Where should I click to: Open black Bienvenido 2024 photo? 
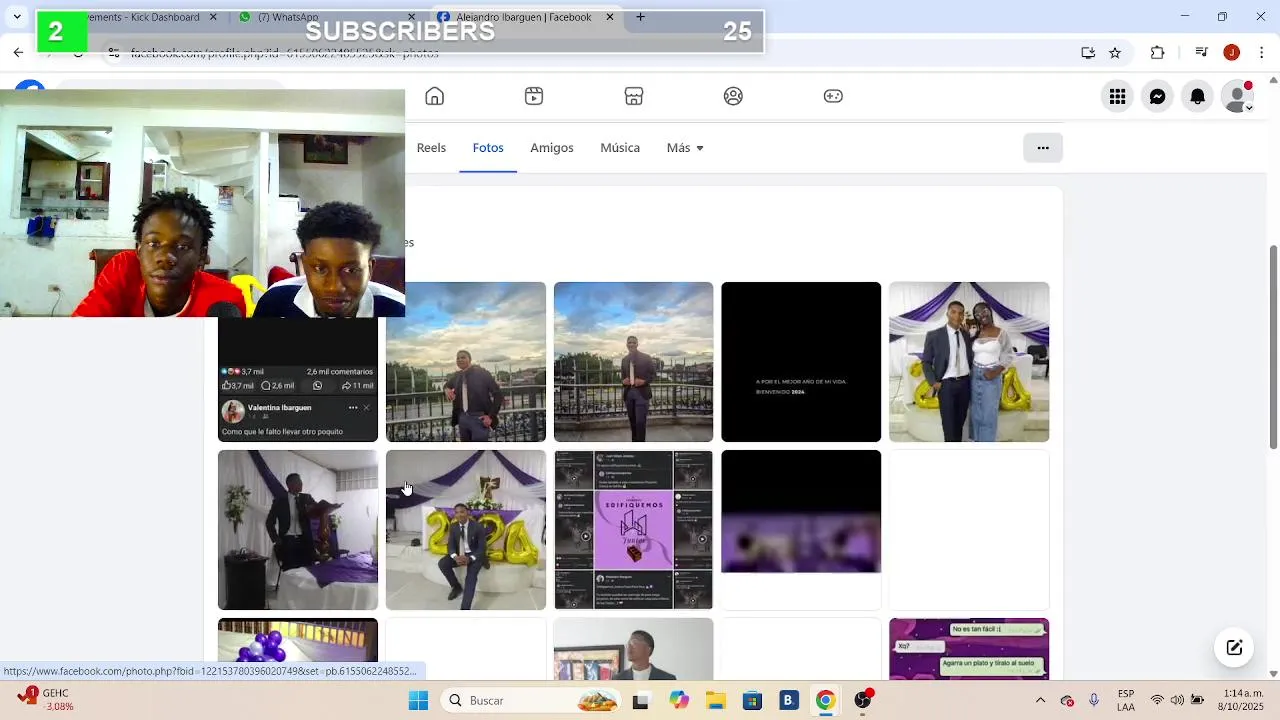(801, 362)
